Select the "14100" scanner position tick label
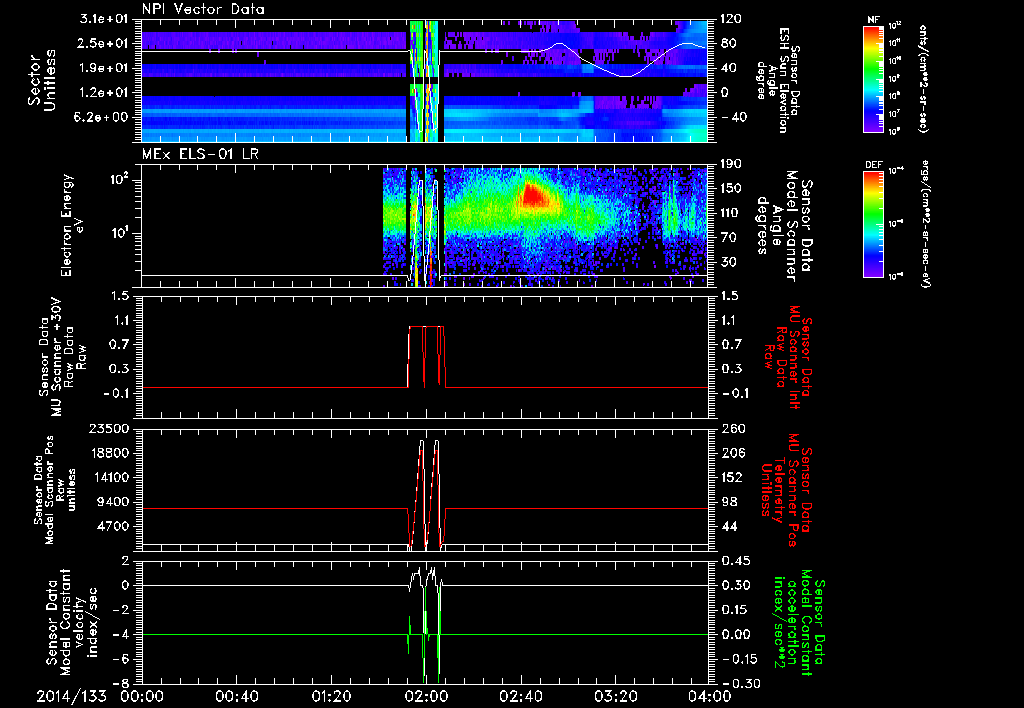 [x=111, y=477]
